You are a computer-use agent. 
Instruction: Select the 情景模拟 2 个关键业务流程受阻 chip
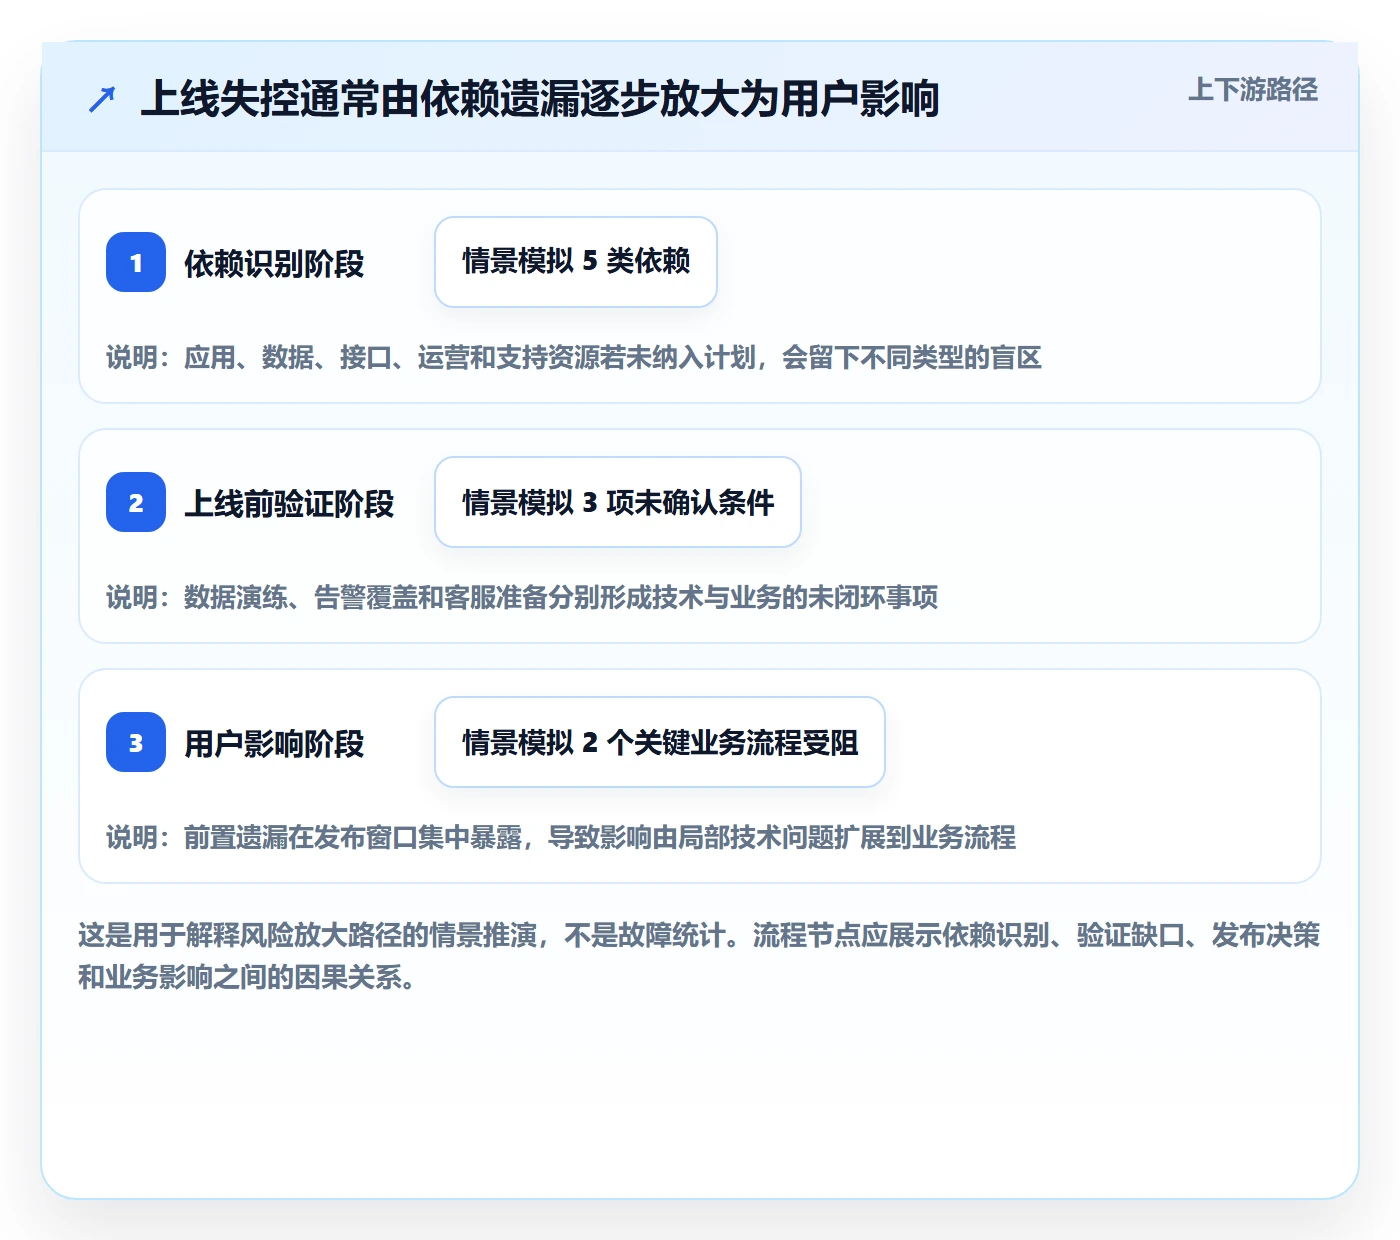pyautogui.click(x=660, y=742)
